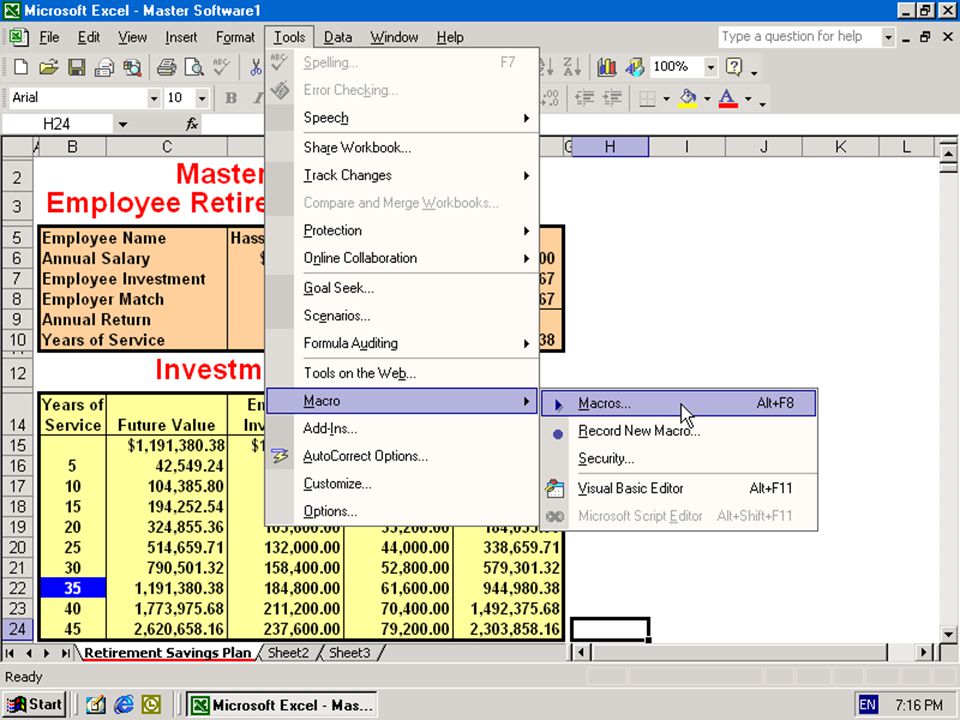Viewport: 960px width, 720px height.
Task: Click the Microsoft Excel Help question icon
Action: 733,67
